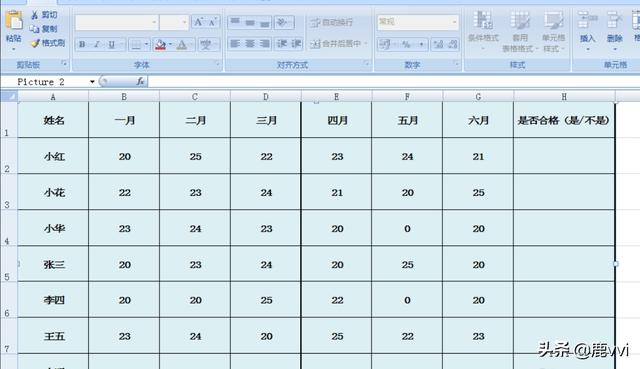This screenshot has height=369, width=640.
Task: Apply the font color A
Action: 182,44
